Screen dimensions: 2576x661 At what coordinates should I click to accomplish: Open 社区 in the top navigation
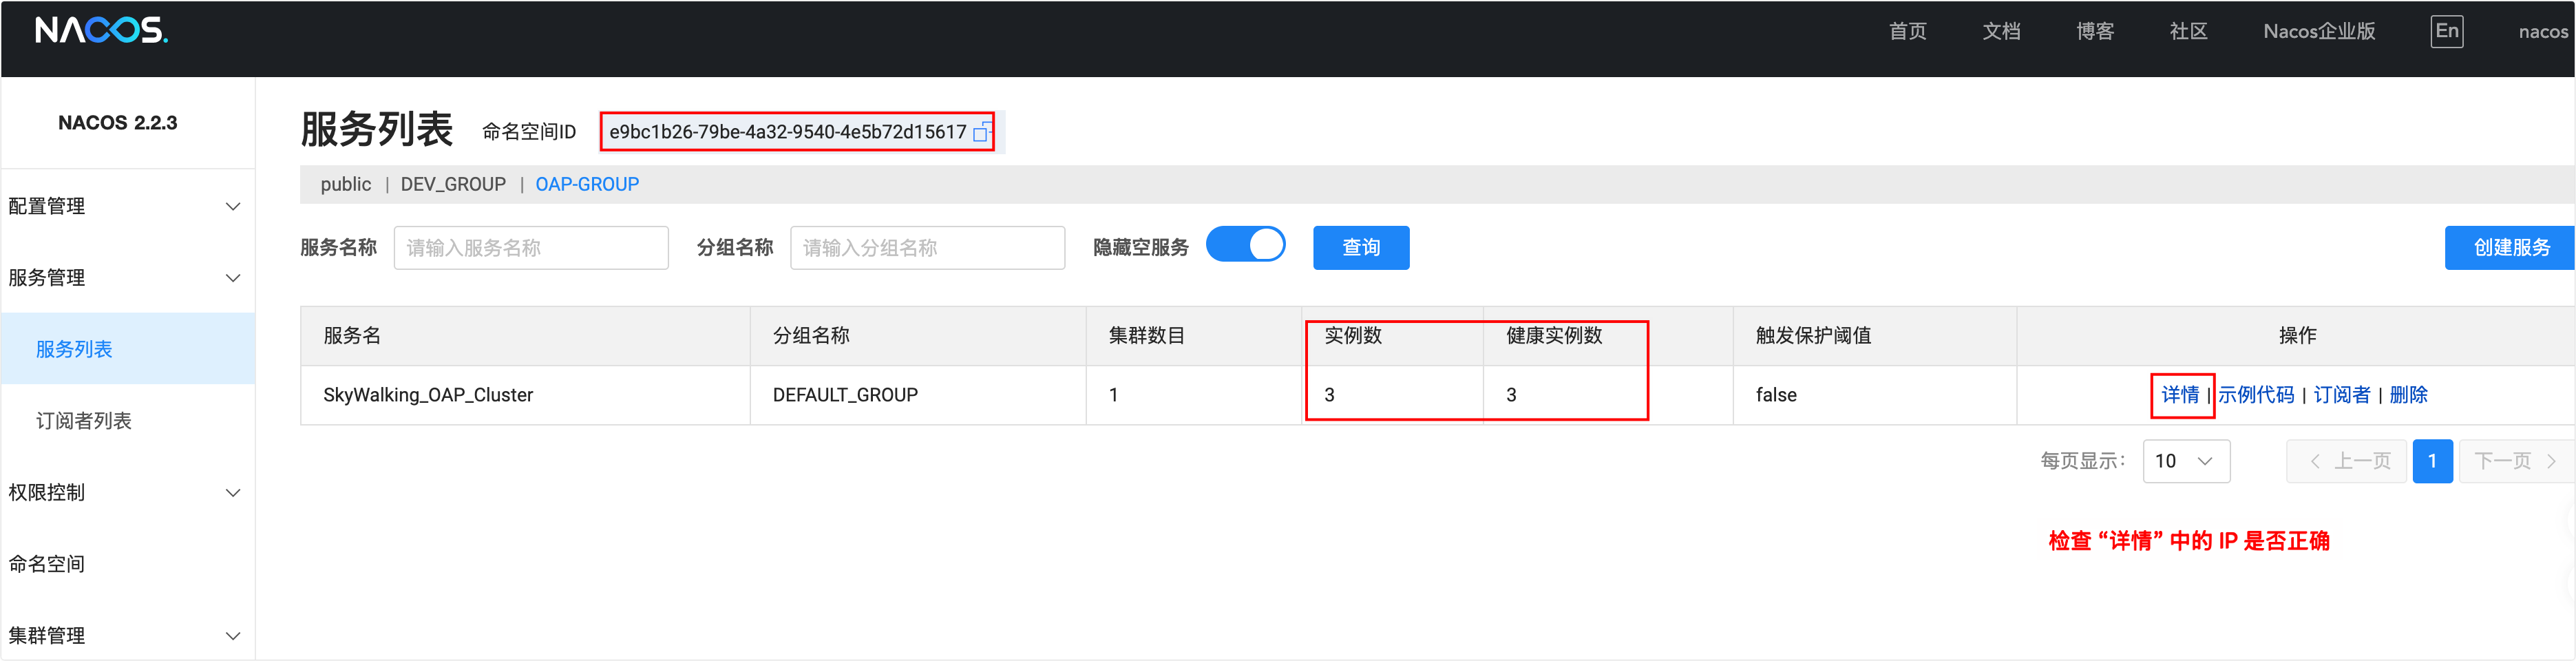2188,31
